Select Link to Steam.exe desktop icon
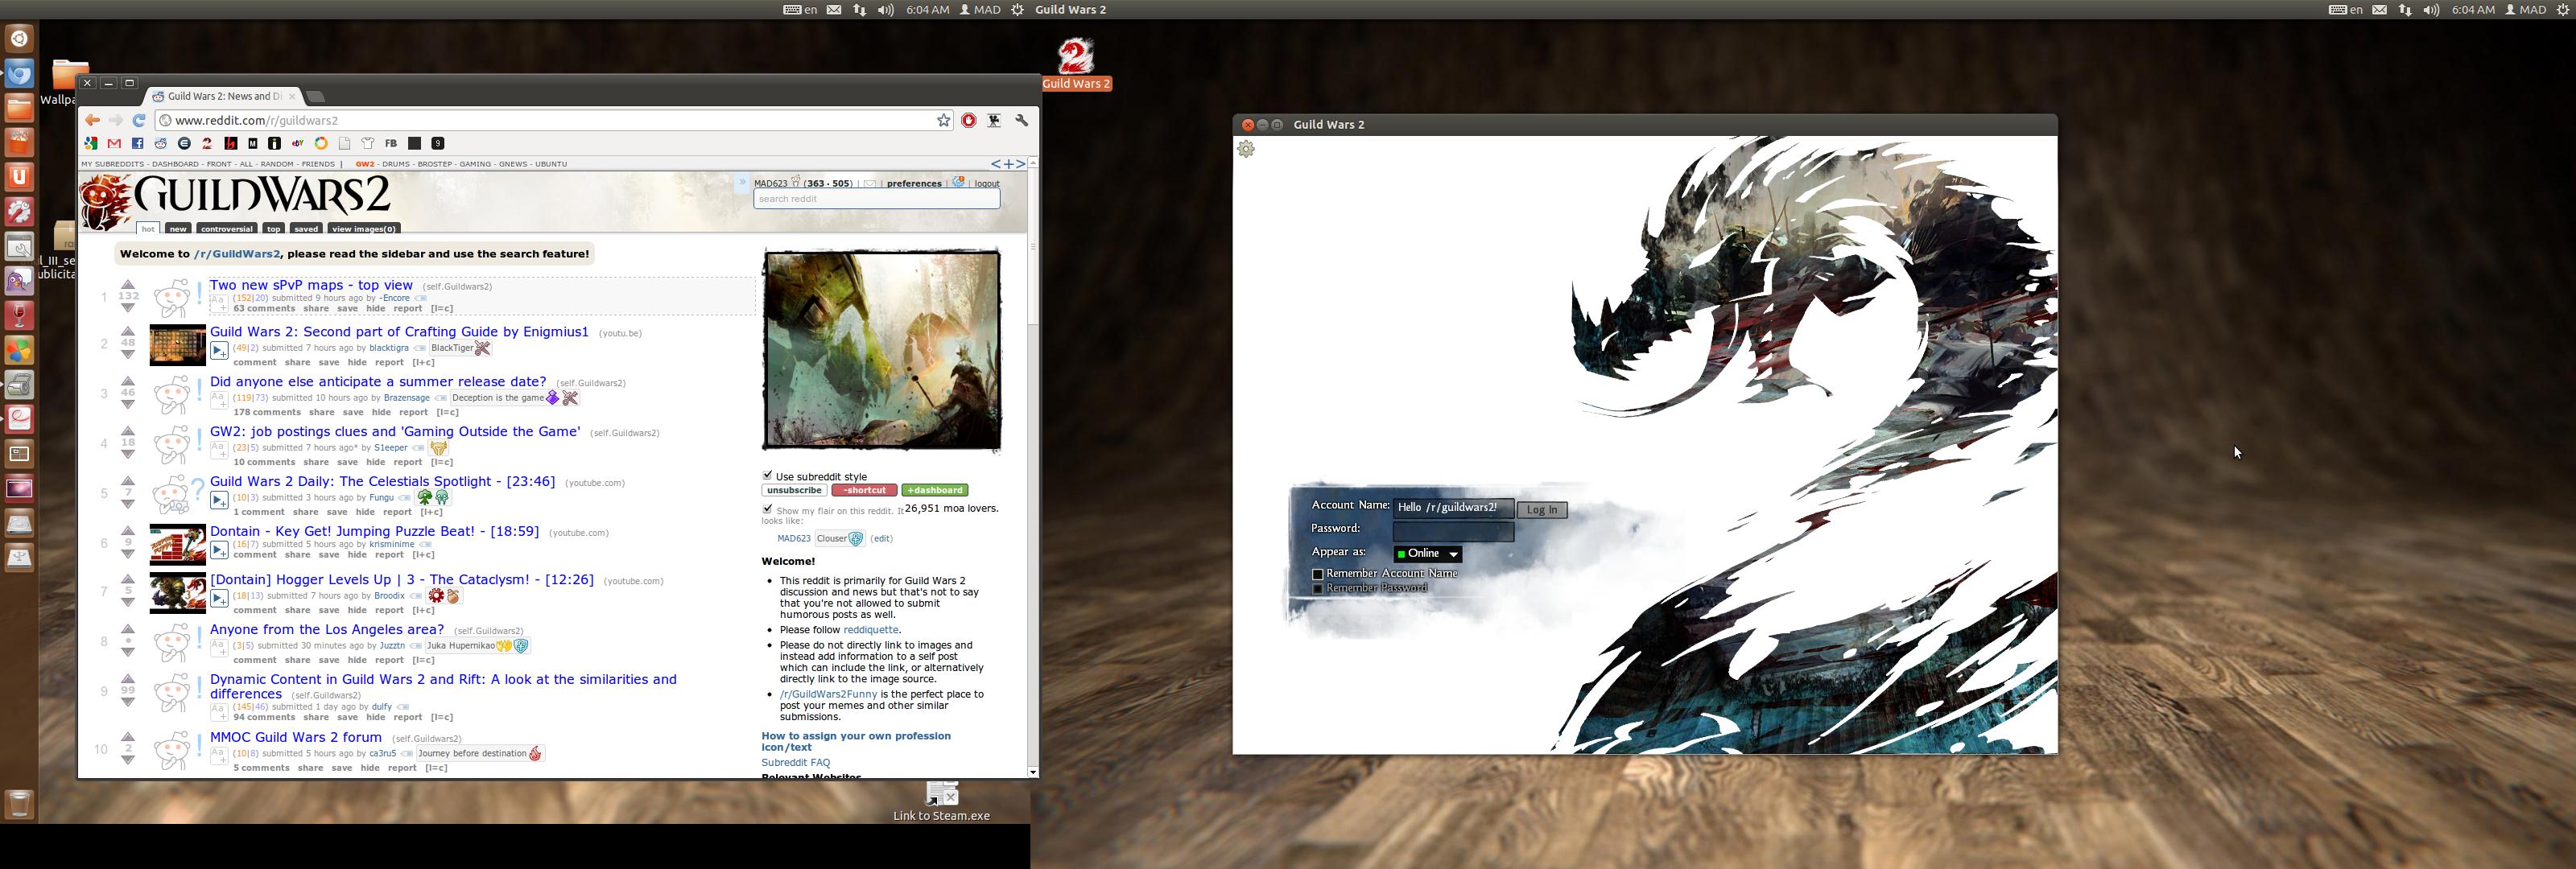2576x869 pixels. [x=941, y=802]
